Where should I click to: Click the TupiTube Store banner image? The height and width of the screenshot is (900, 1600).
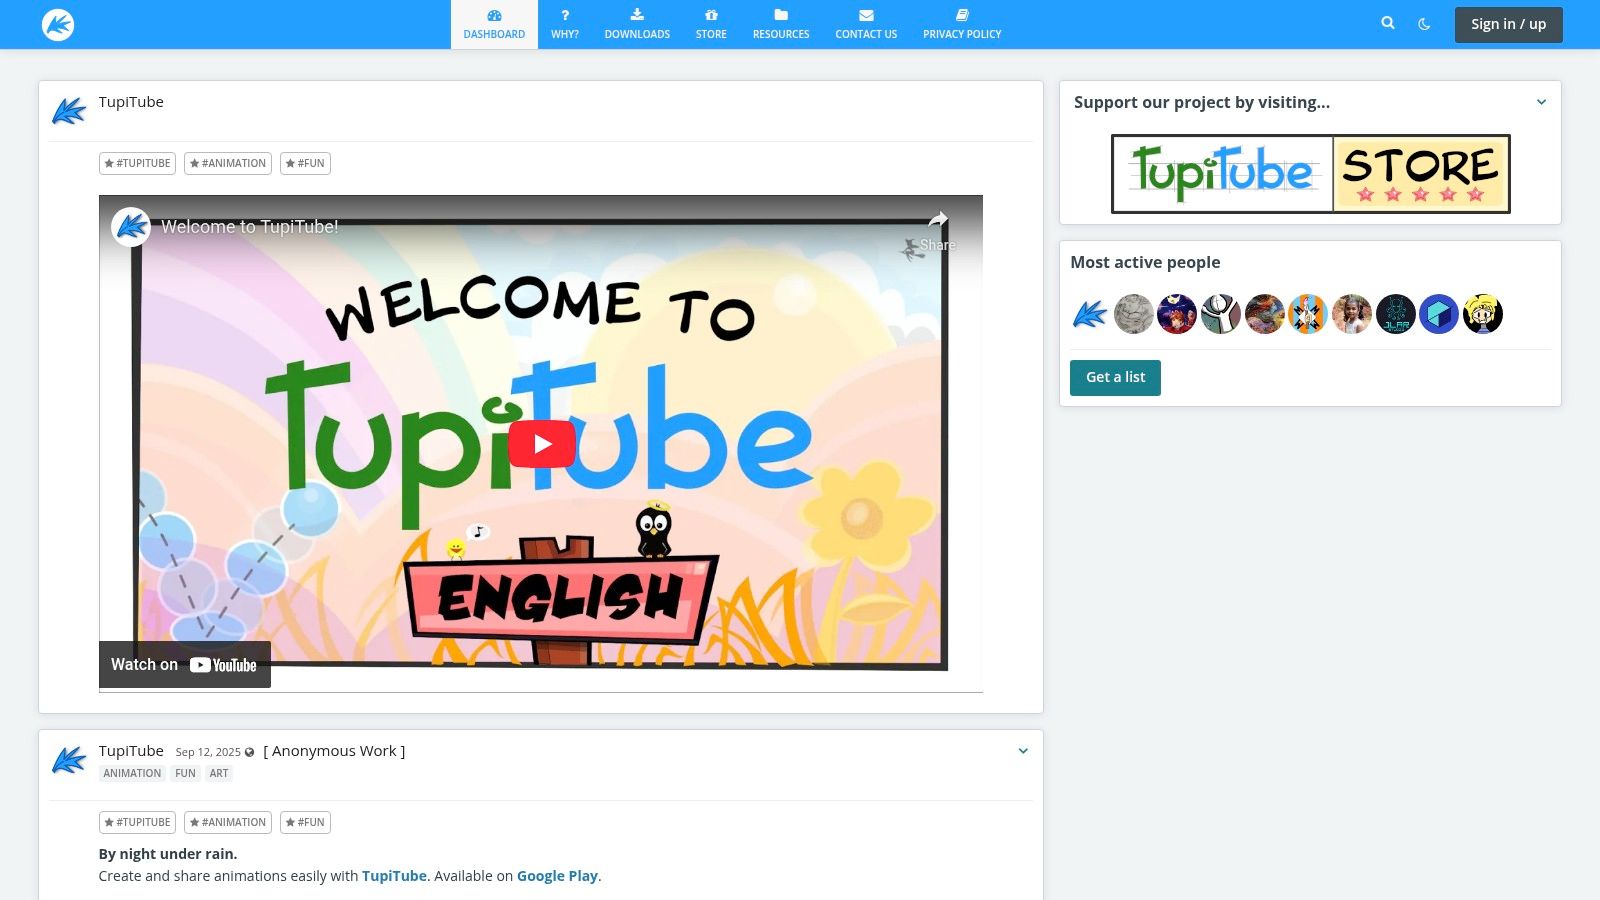1310,174
